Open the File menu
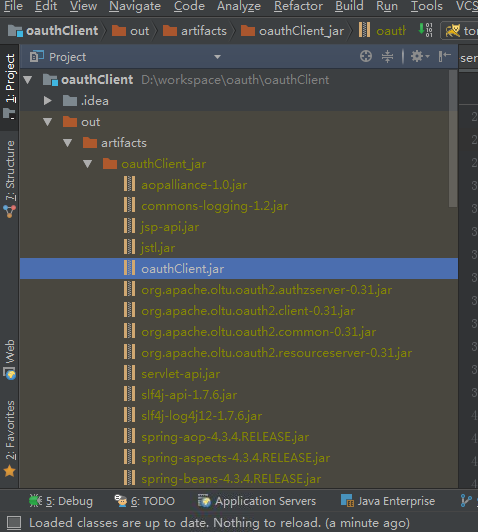 [14, 6]
